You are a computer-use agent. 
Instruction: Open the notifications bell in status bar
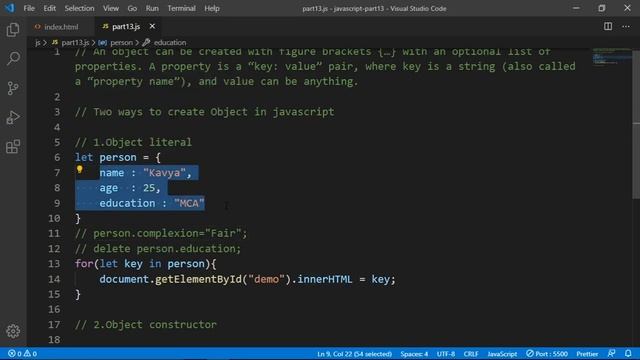click(628, 353)
